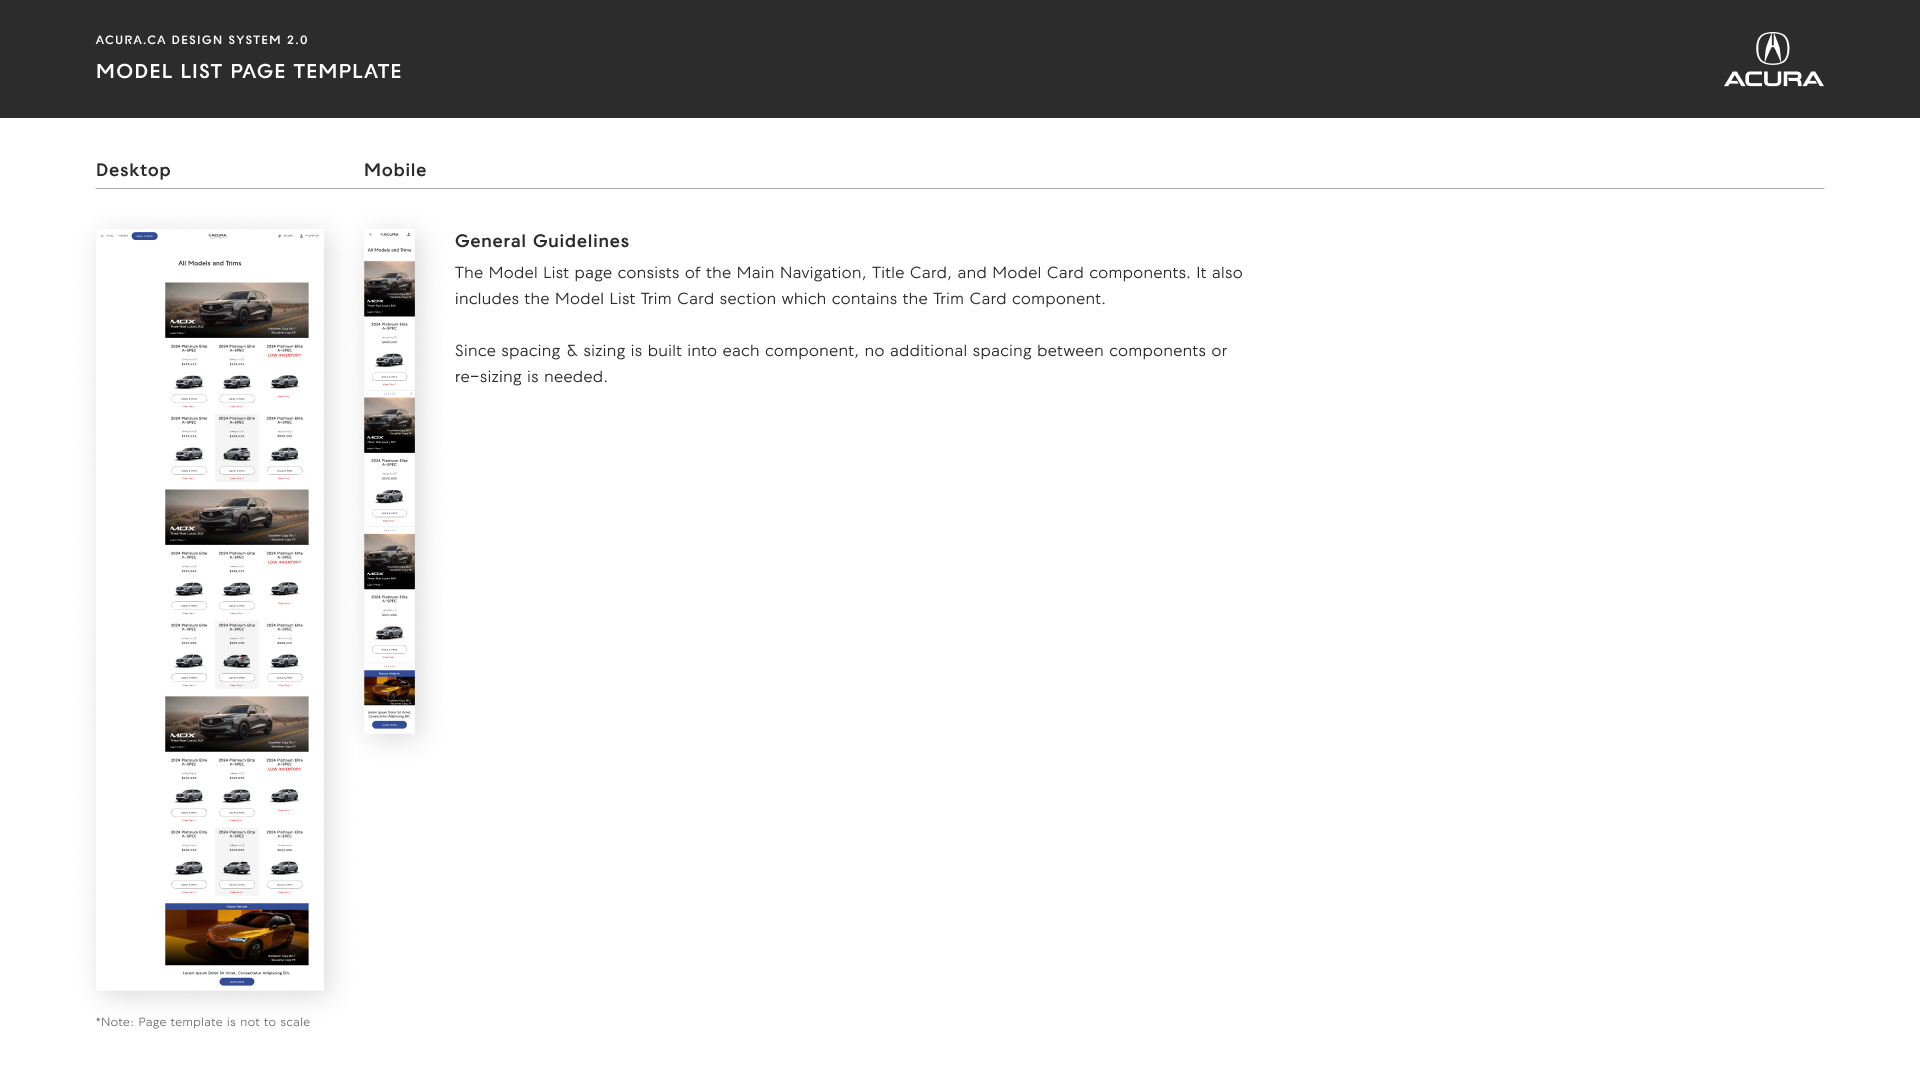Select the "Desktop" section heading
This screenshot has width=1920, height=1080.
133,170
